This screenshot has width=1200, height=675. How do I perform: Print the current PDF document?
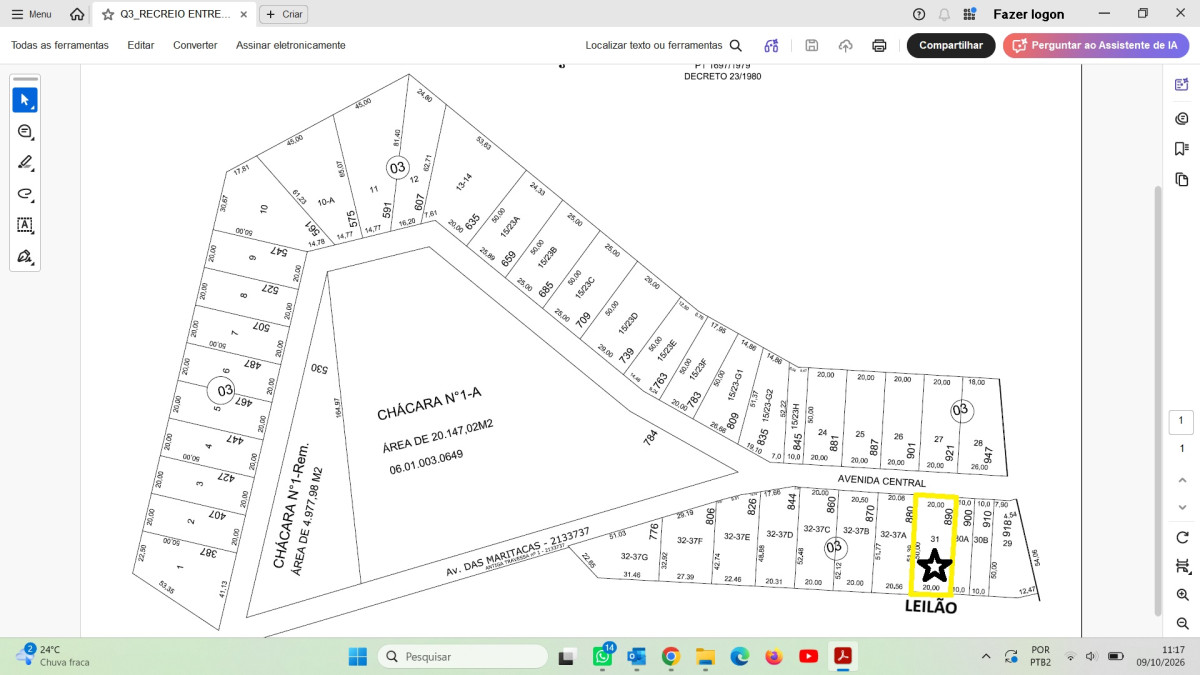(879, 45)
